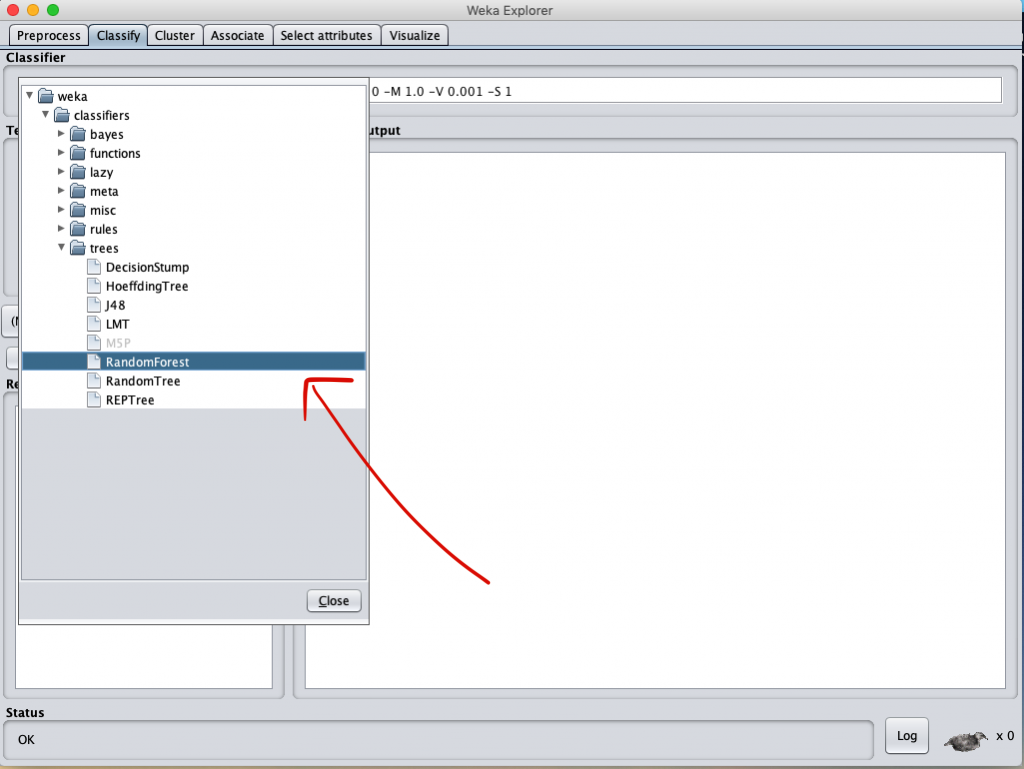Viewport: 1024px width, 769px height.
Task: Click the RandomTree file icon
Action: click(94, 381)
